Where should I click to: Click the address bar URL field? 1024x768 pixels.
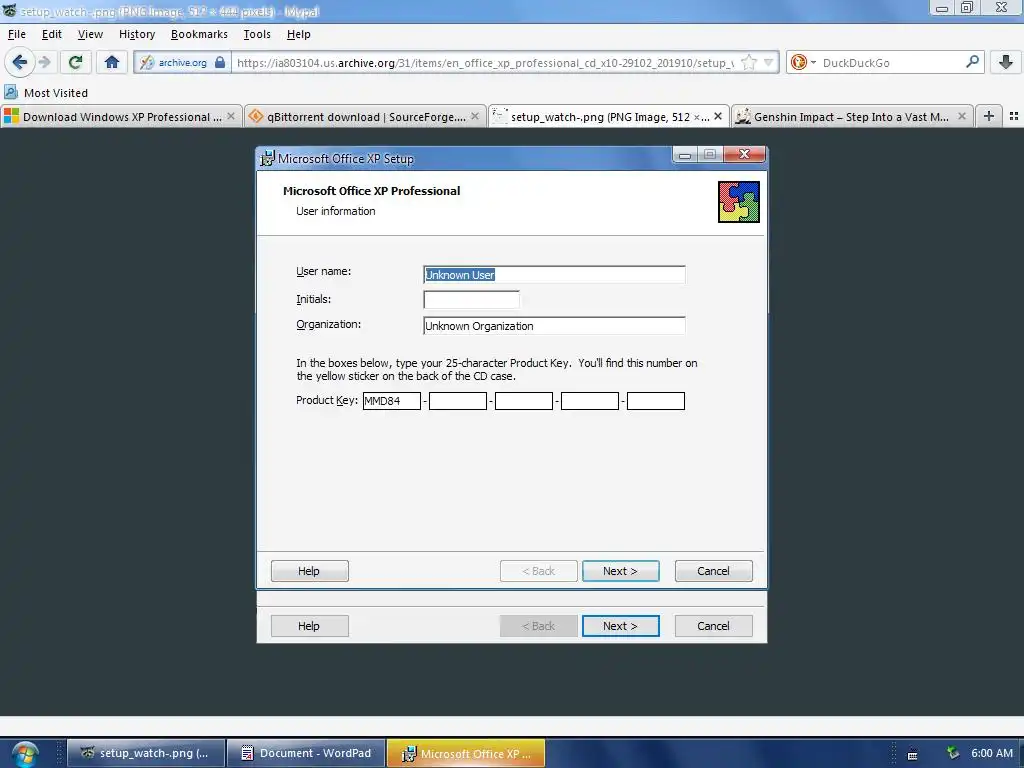(485, 63)
